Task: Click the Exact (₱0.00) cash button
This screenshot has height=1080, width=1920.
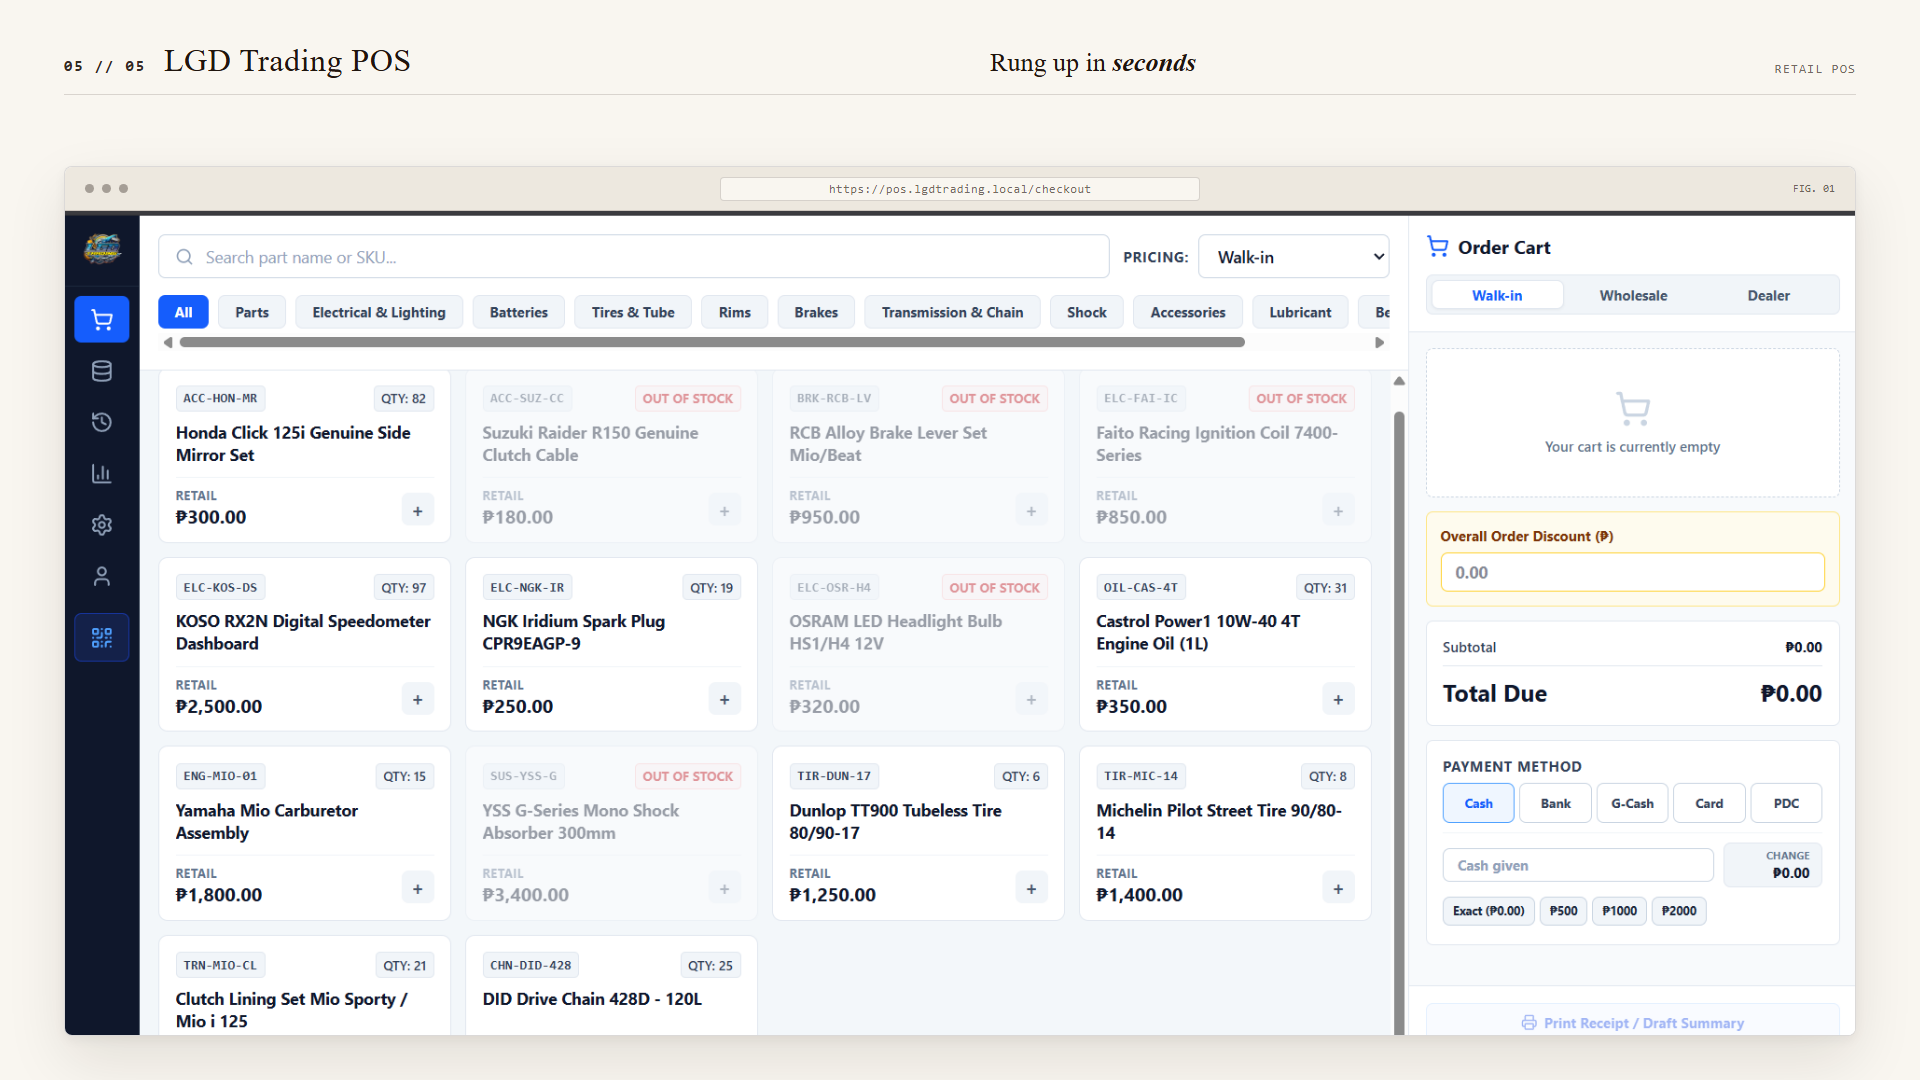Action: coord(1488,911)
